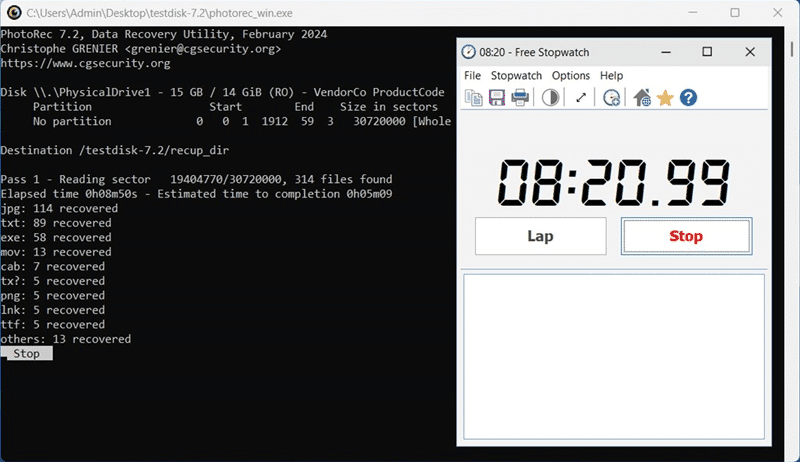The image size is (800, 462).
Task: Click the gold star favorites icon
Action: (x=665, y=97)
